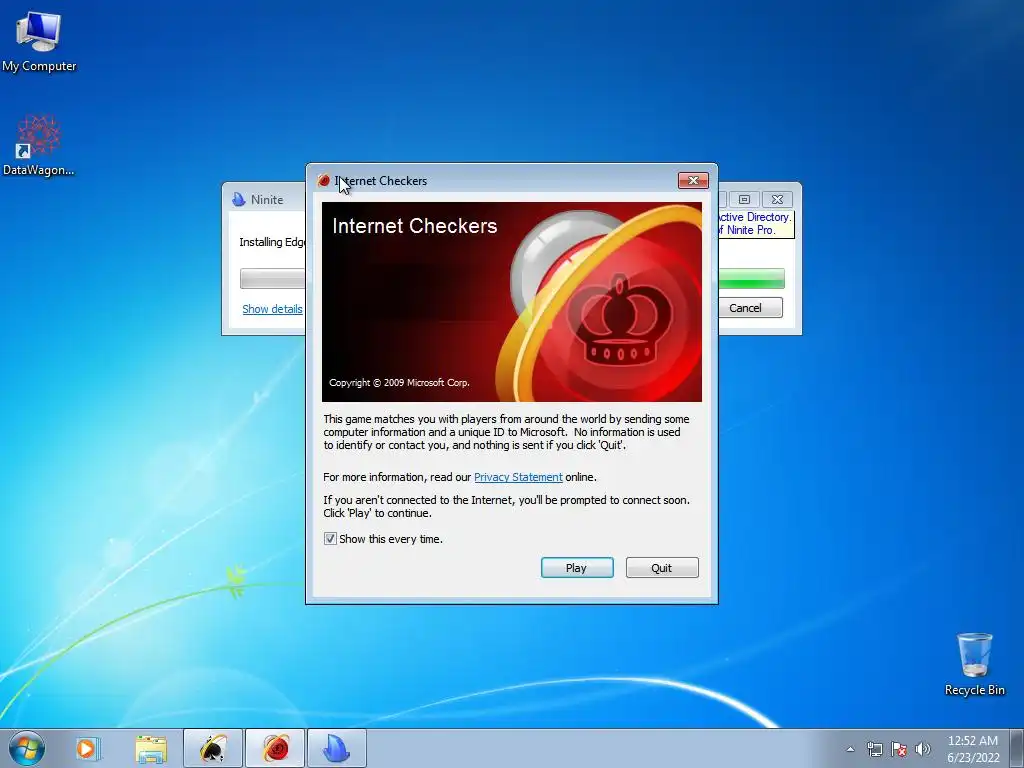Click the Internet Checkers banner image
The image size is (1024, 768).
[x=511, y=302]
